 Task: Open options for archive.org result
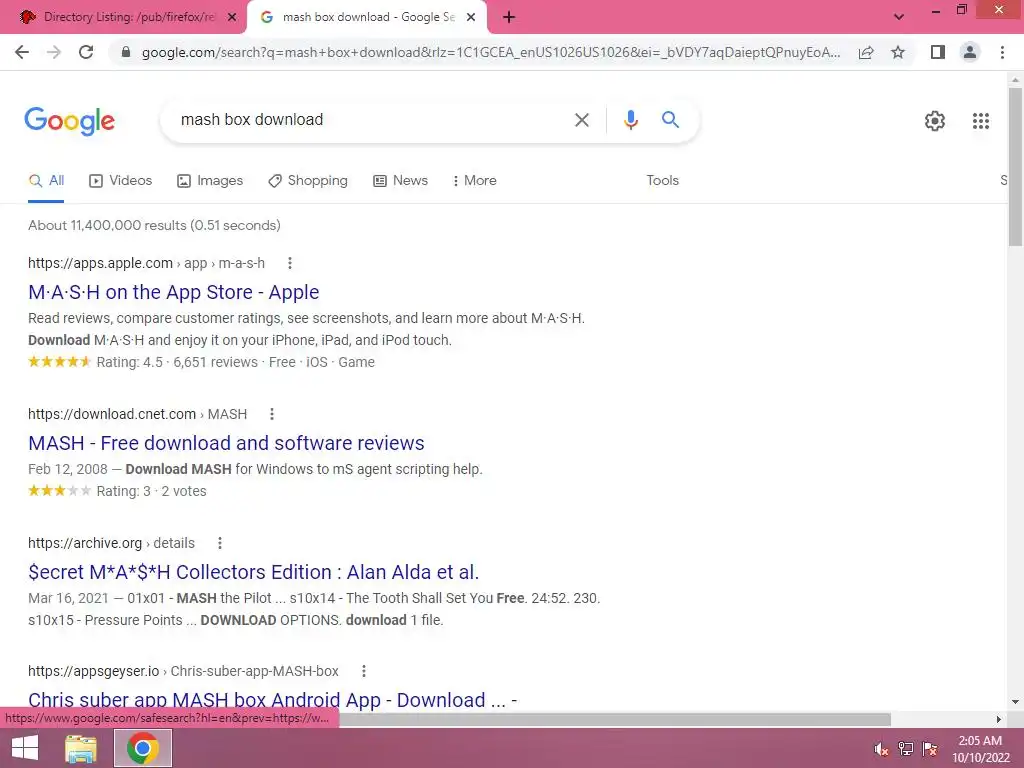[220, 543]
